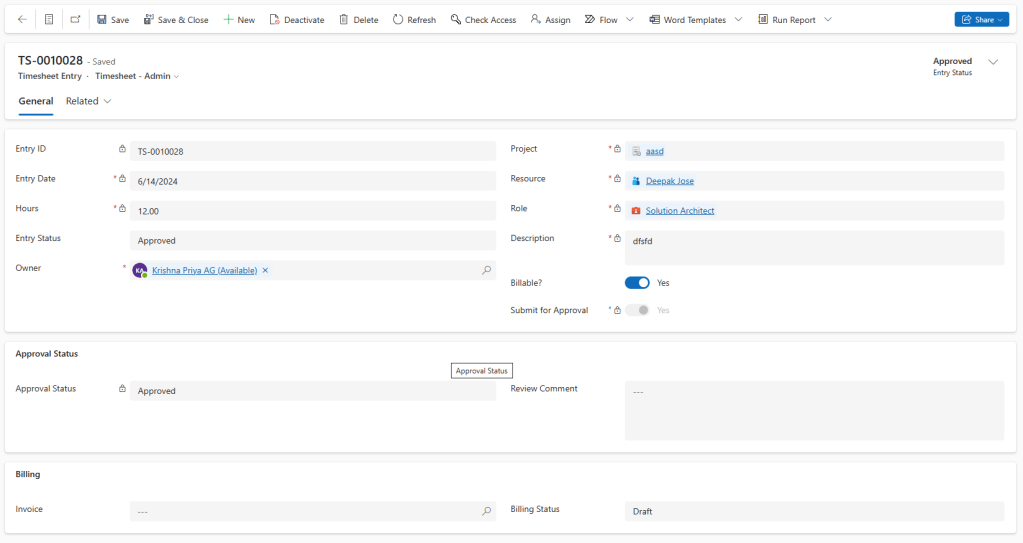
Task: Open record in new window icon
Action: (x=75, y=19)
